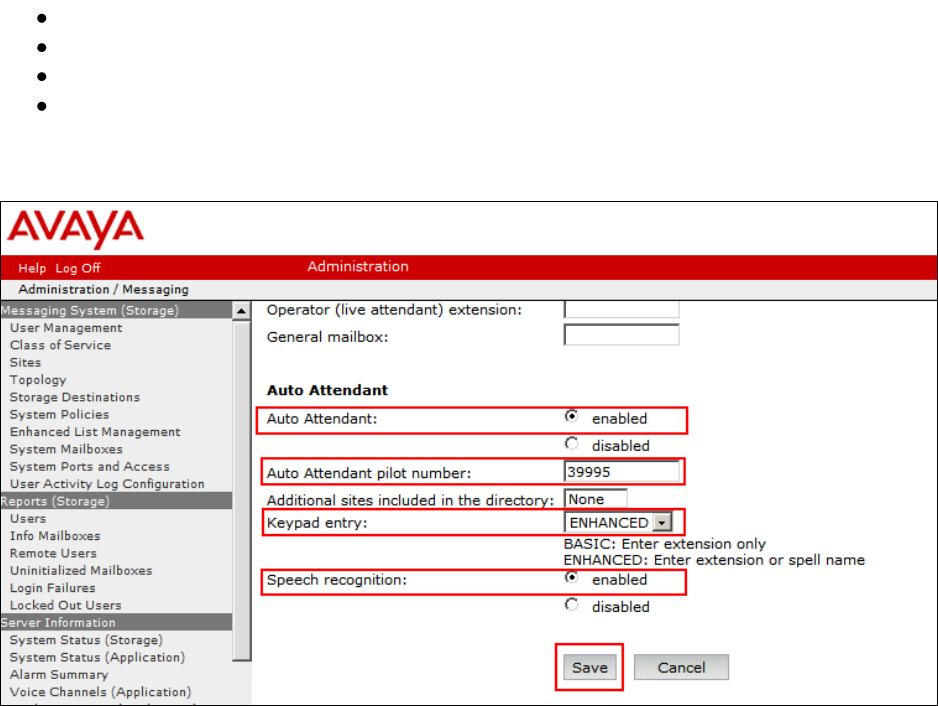
Task: Click the Avaya logo
Action: click(x=75, y=228)
